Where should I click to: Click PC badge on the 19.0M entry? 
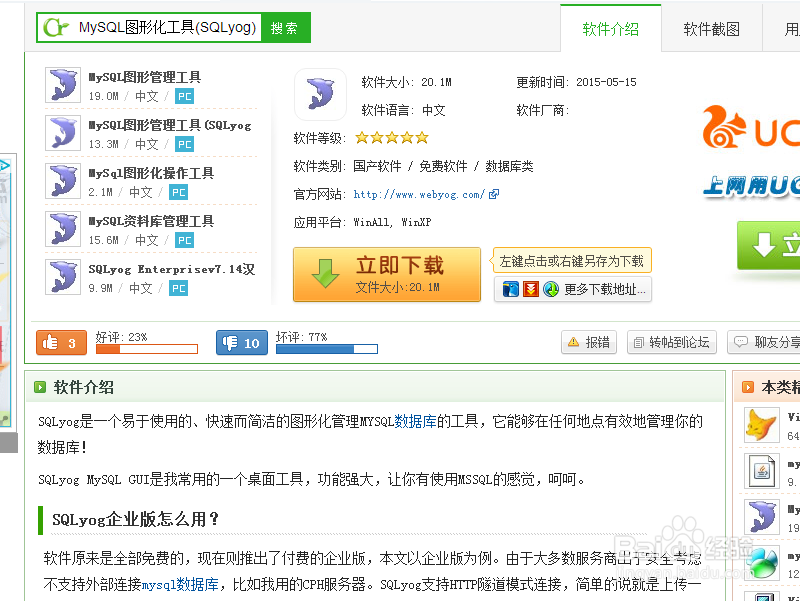(184, 96)
